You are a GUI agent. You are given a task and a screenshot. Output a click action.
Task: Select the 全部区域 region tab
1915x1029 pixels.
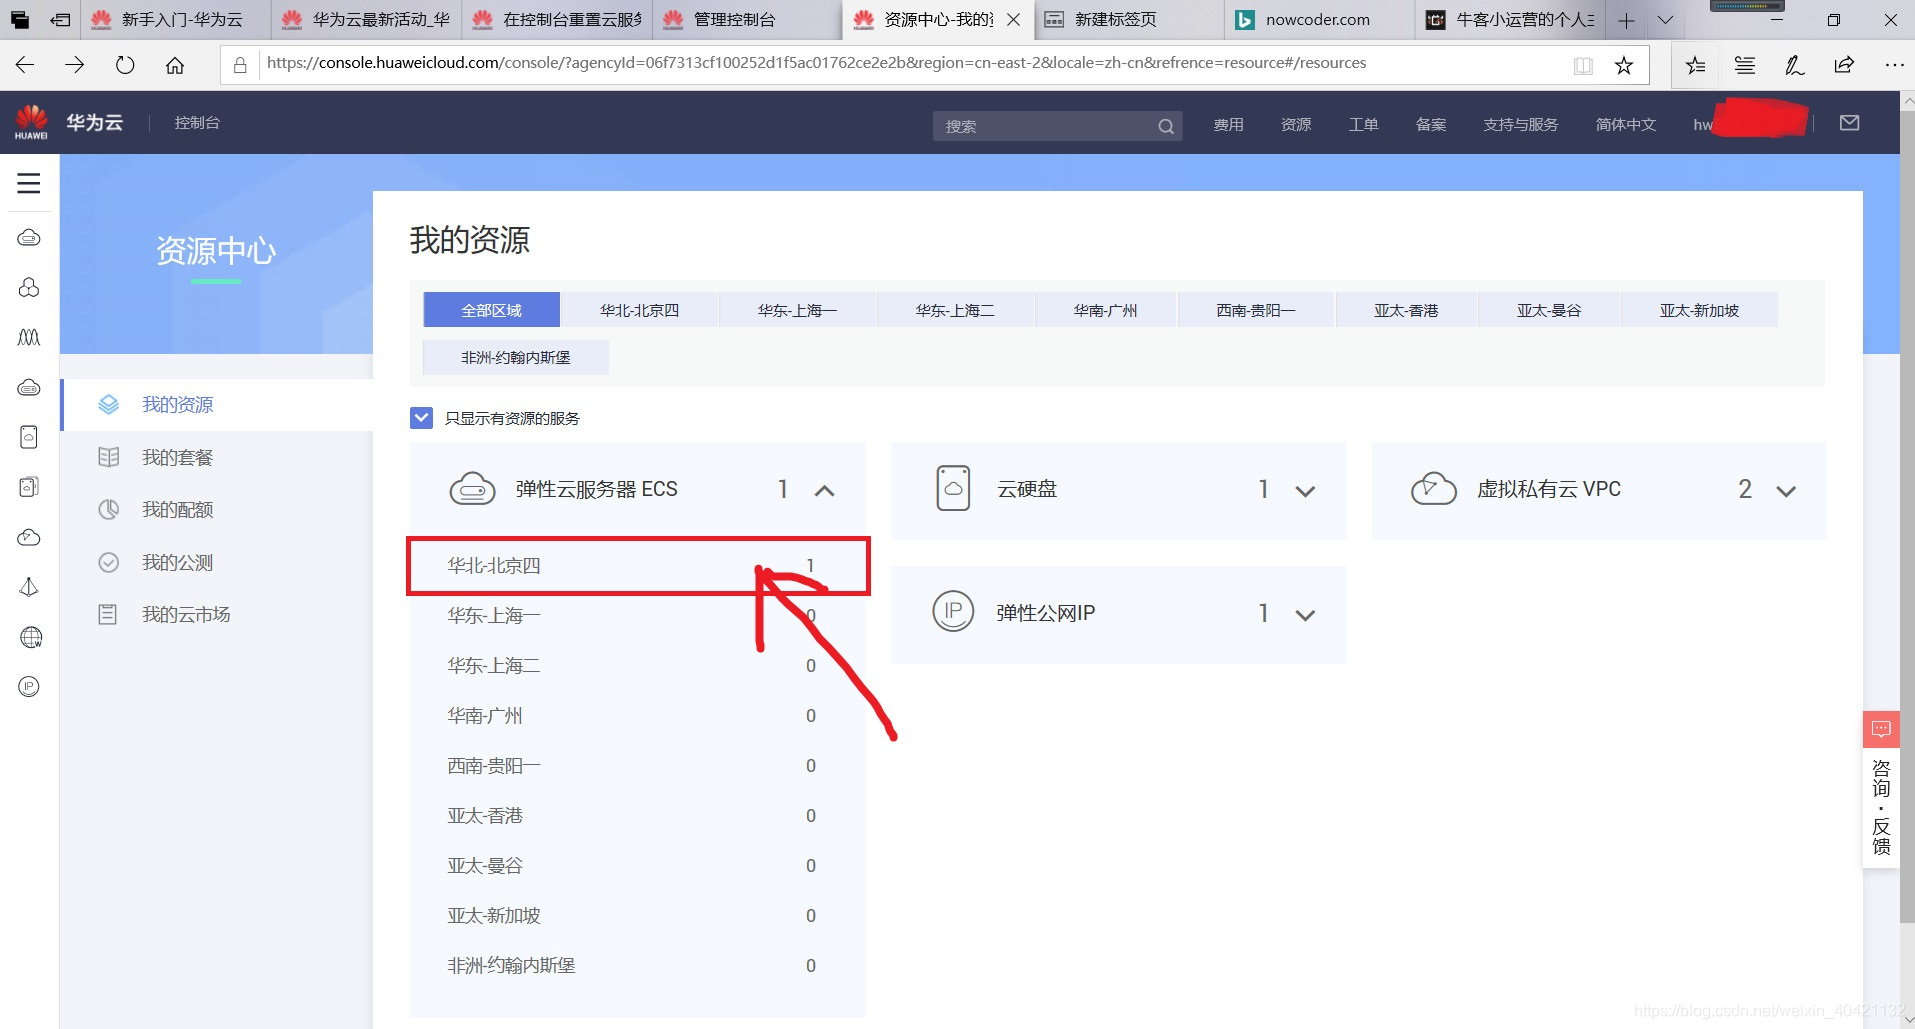[x=491, y=310]
